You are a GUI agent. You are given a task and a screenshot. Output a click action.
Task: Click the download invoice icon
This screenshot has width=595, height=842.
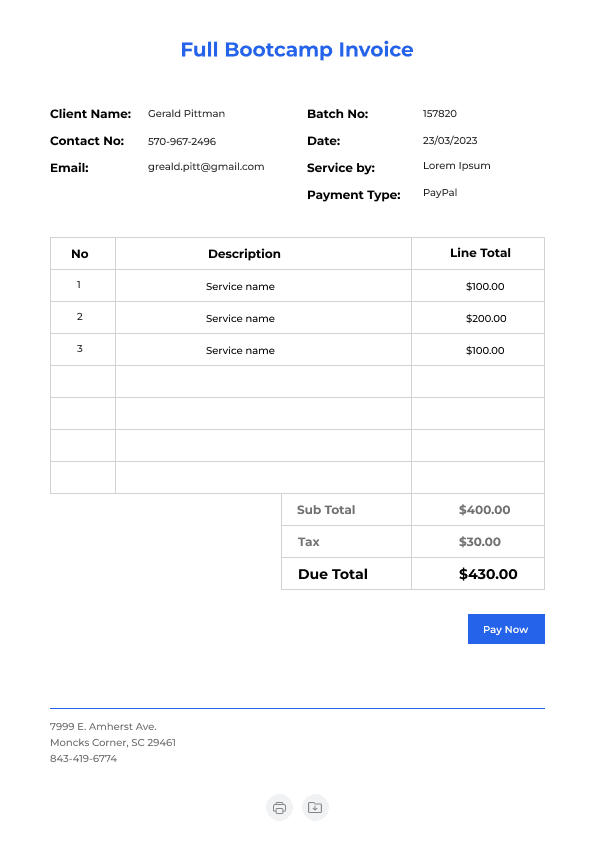pos(315,808)
